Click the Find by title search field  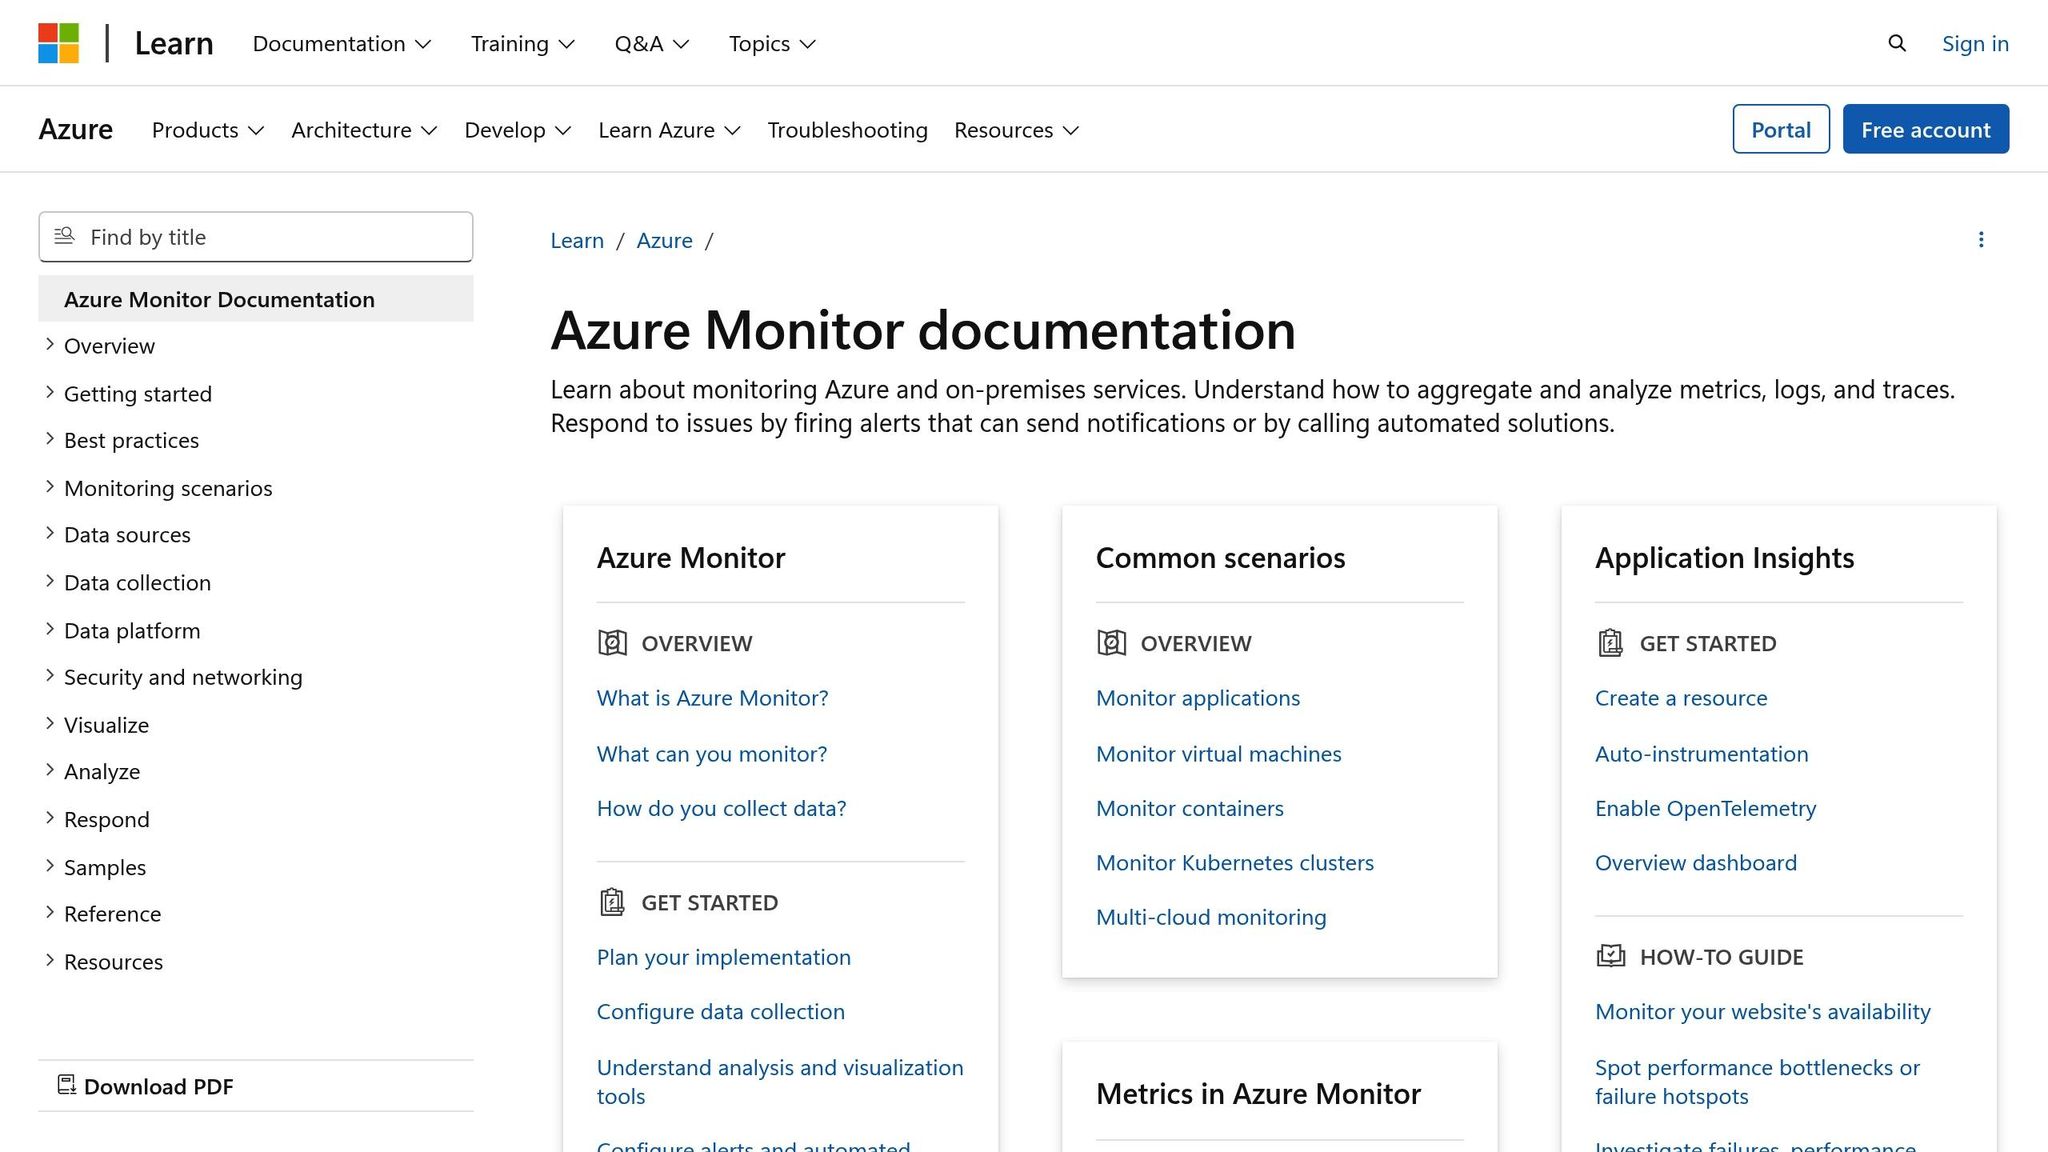click(x=255, y=237)
